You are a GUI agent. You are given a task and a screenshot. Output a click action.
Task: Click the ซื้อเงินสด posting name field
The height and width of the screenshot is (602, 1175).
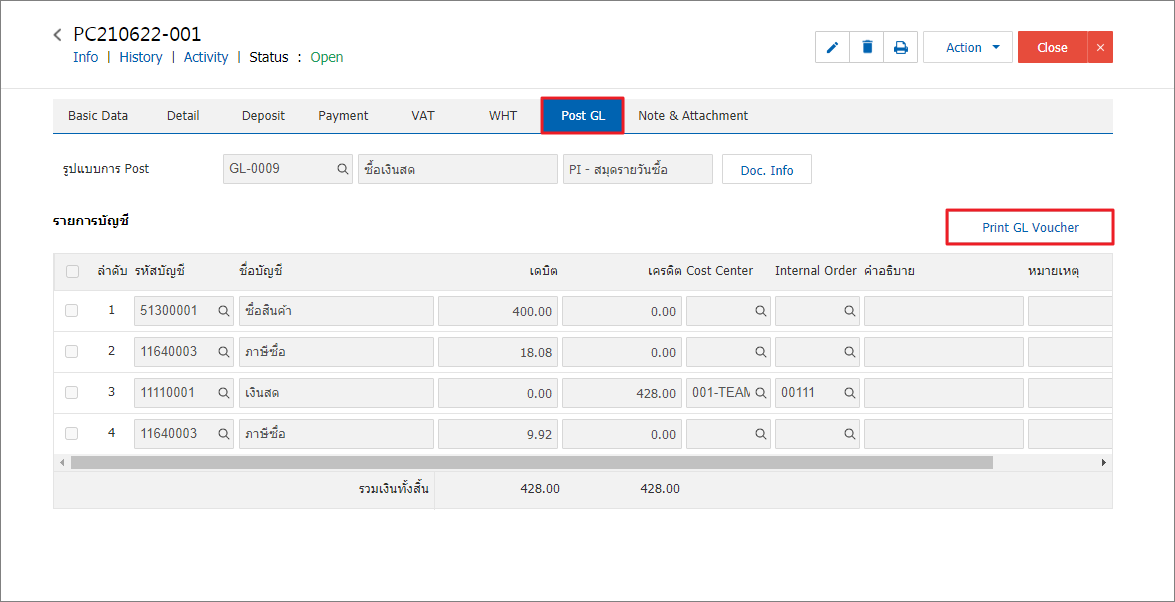(x=457, y=169)
